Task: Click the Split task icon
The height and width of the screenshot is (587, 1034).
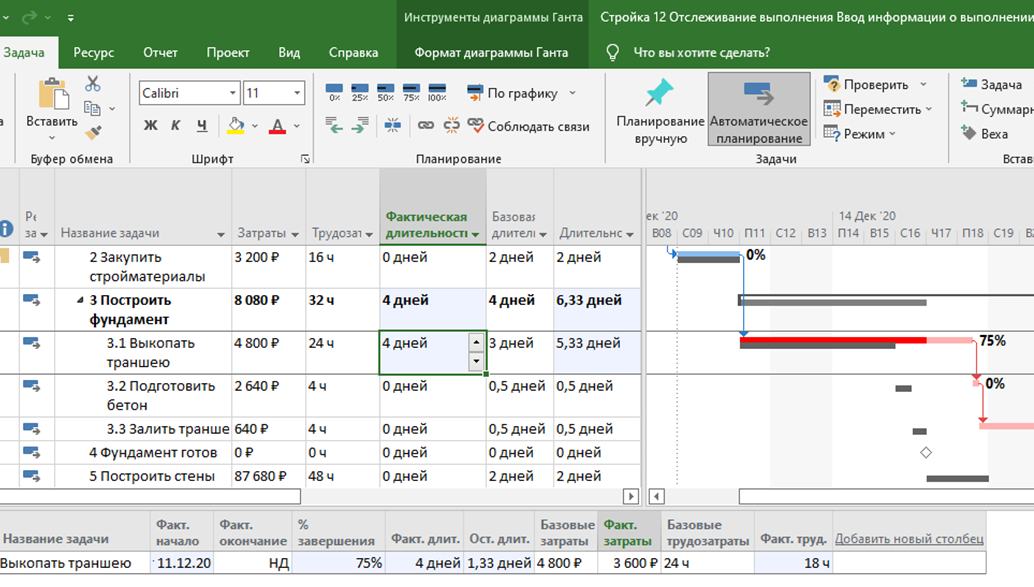Action: point(392,125)
